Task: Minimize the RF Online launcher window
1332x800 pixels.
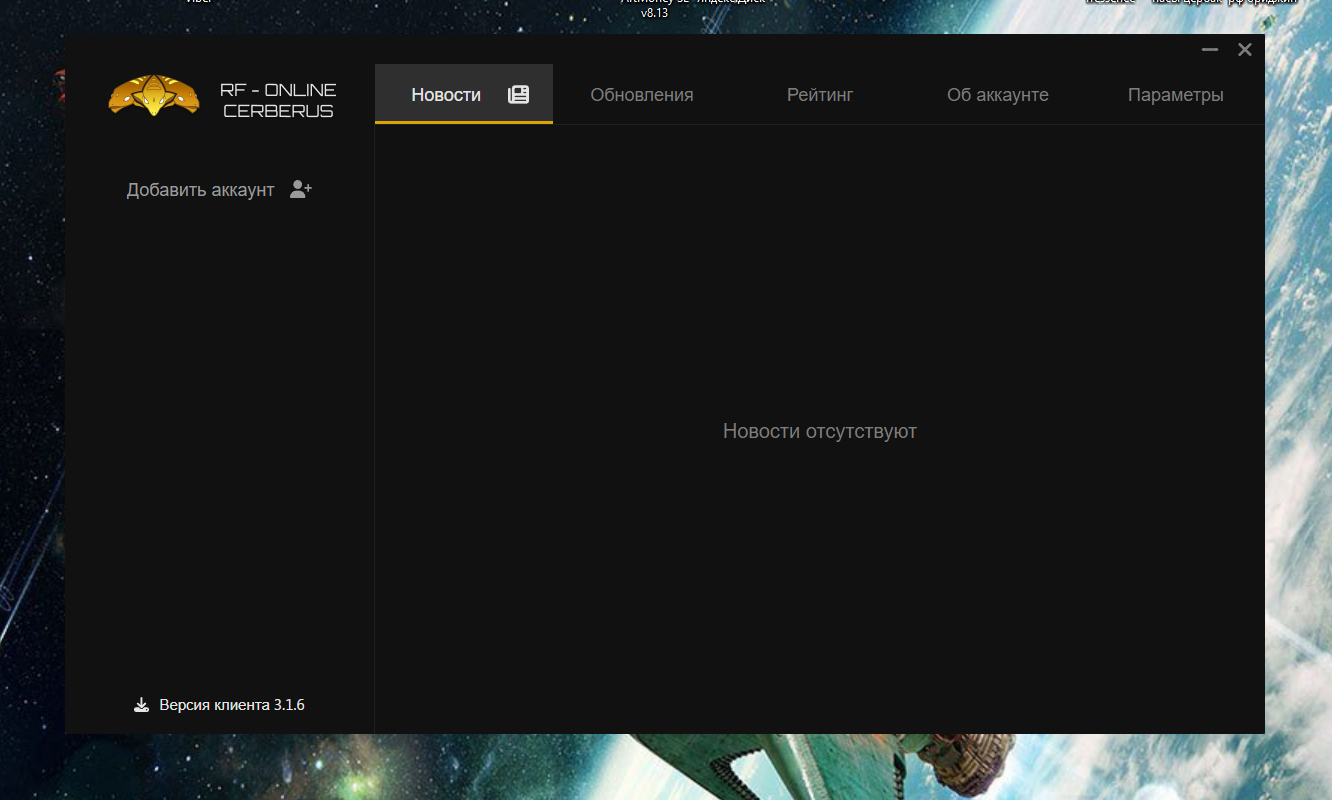Action: [1210, 49]
